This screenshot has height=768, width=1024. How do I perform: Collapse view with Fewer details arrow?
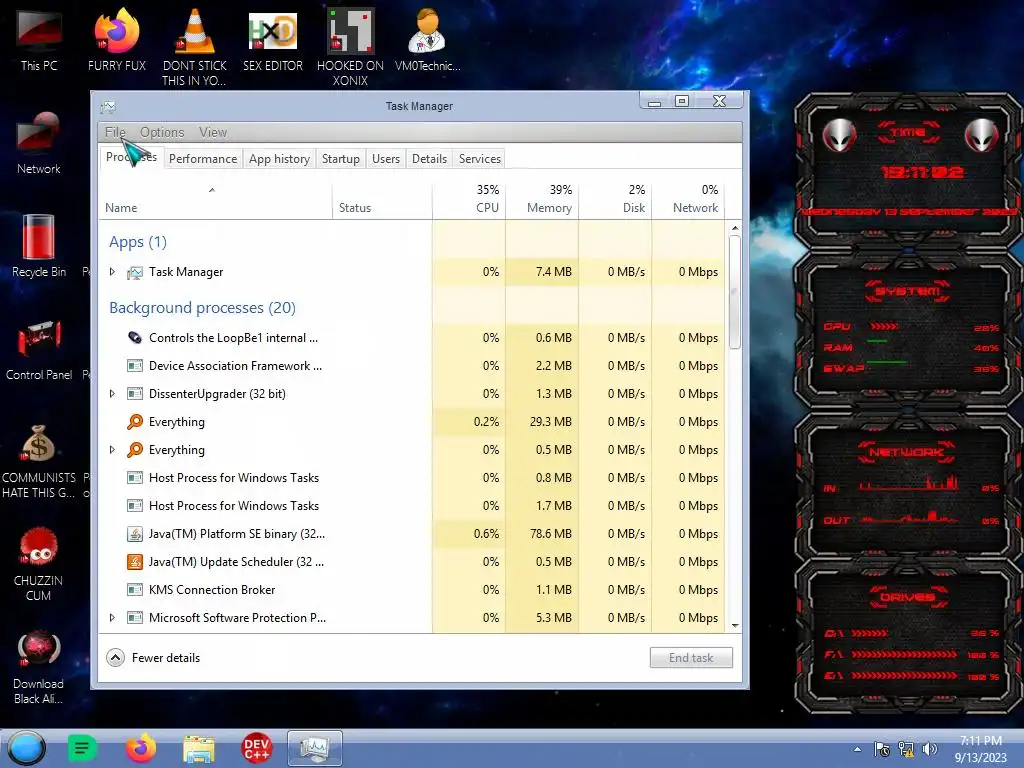click(x=116, y=658)
